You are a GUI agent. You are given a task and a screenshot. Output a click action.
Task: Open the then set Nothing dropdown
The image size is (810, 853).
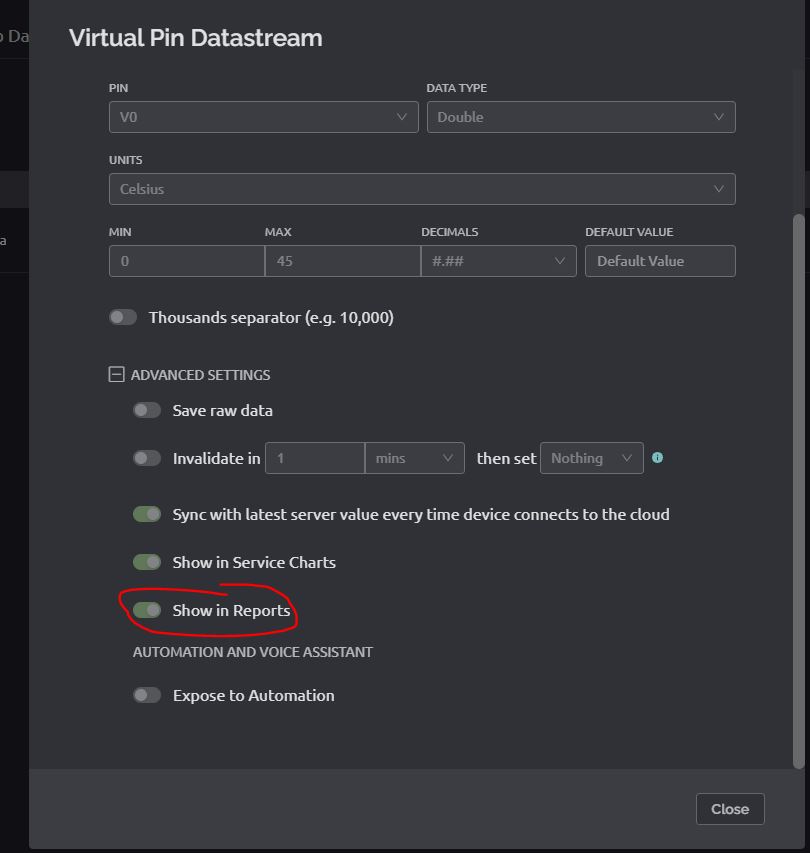click(591, 458)
